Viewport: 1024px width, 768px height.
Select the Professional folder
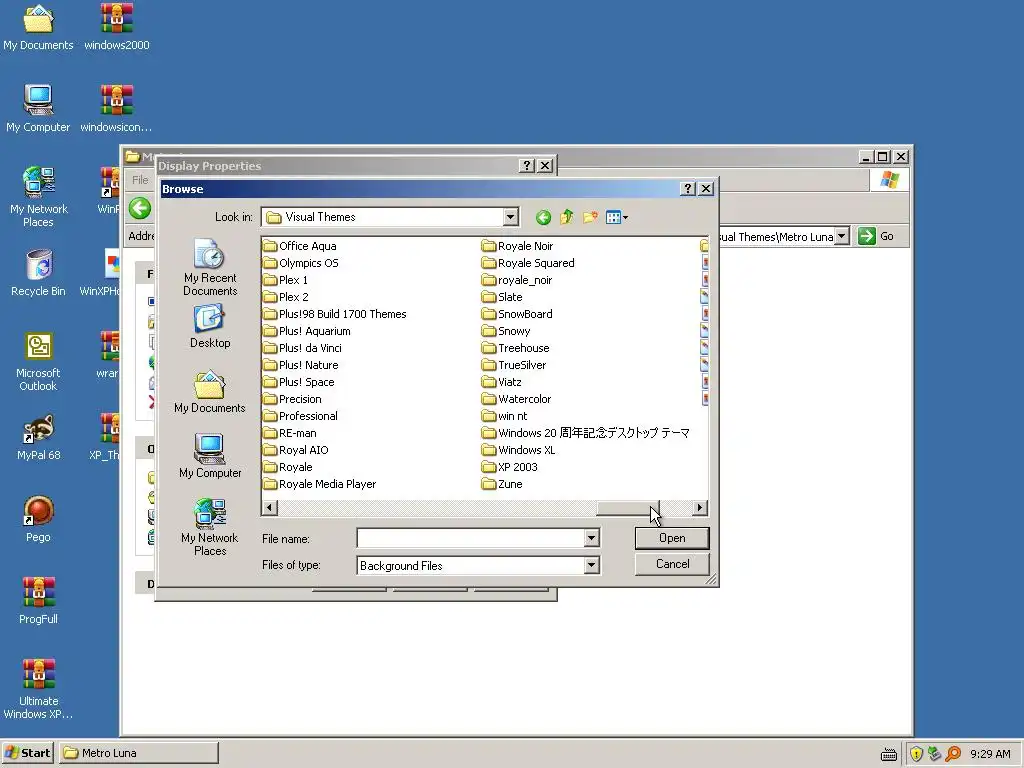(x=300, y=416)
